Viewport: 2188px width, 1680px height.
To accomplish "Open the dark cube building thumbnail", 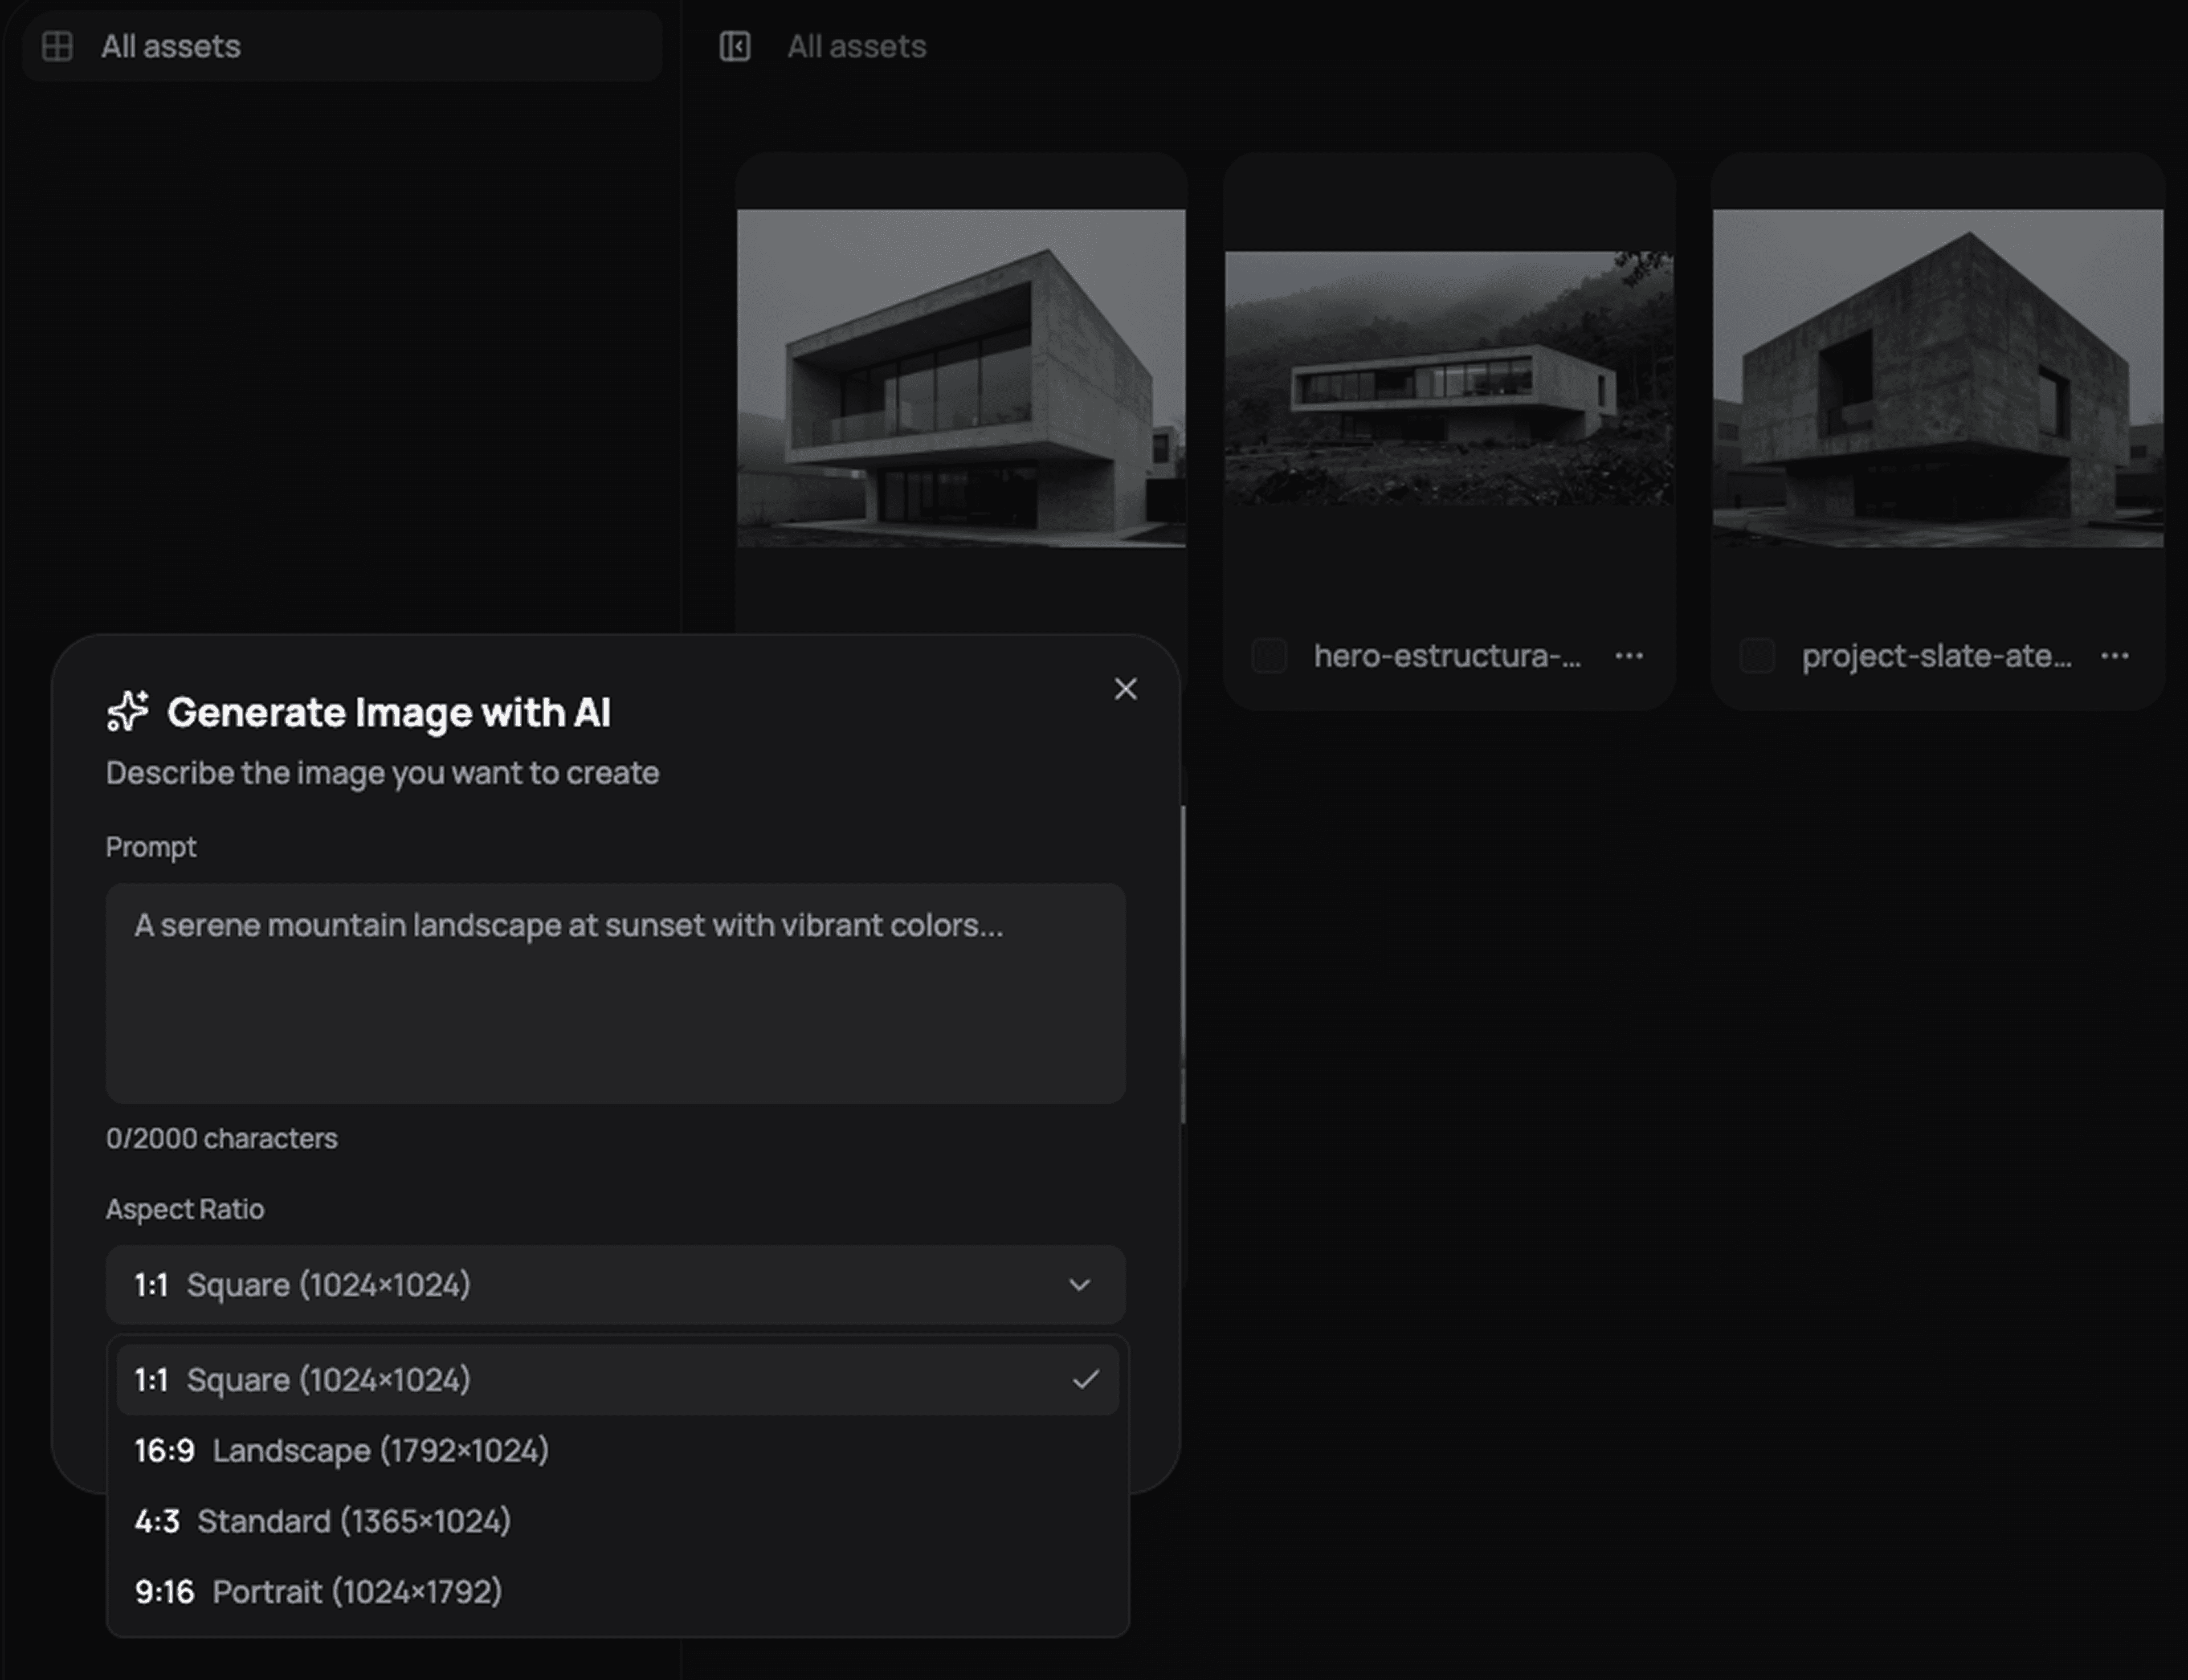I will click(1937, 378).
